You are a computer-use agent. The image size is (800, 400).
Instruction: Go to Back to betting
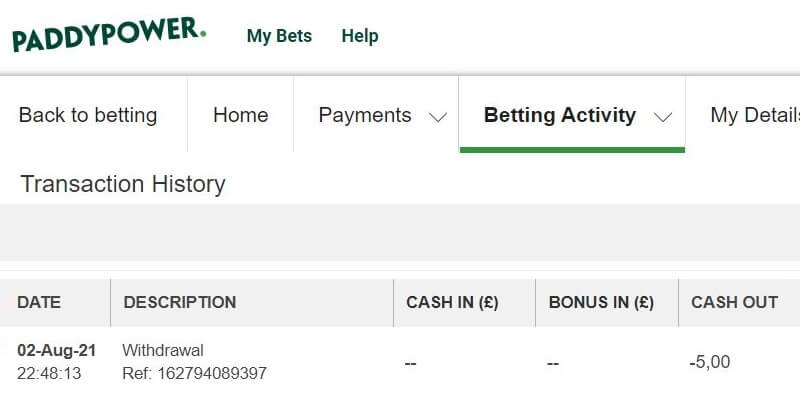88,115
